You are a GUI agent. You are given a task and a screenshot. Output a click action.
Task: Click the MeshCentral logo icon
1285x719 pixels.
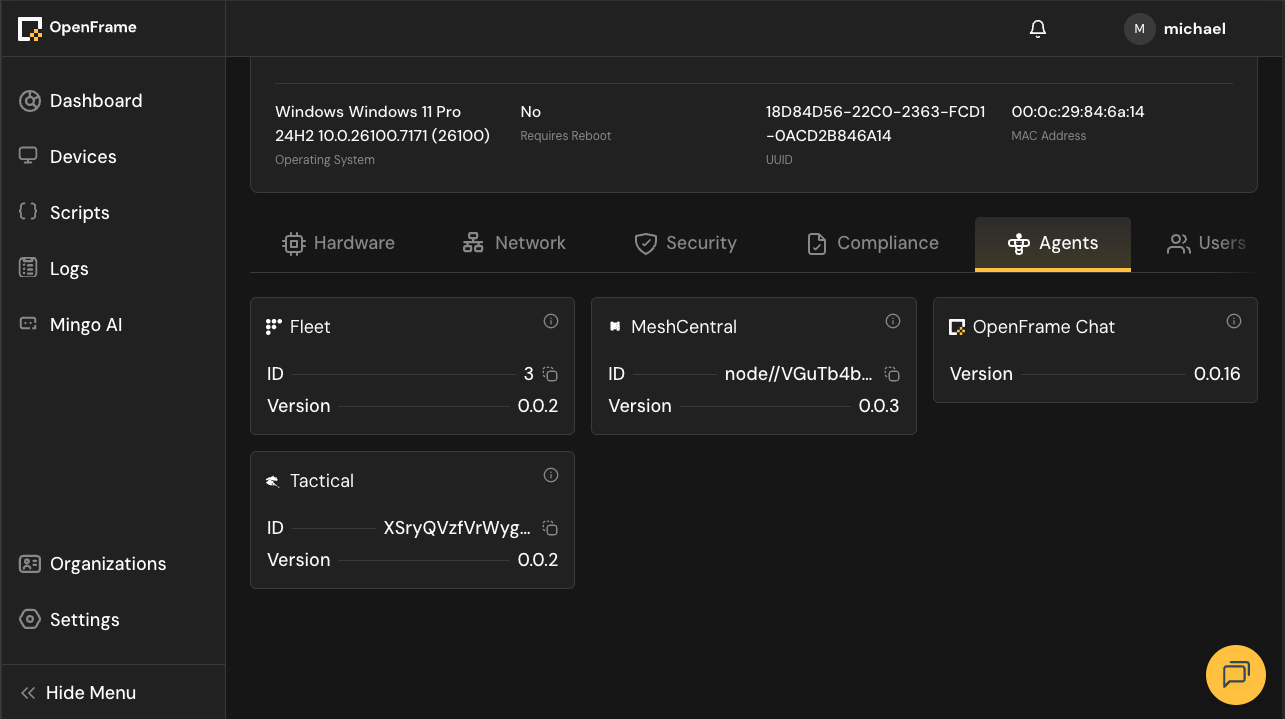615,327
